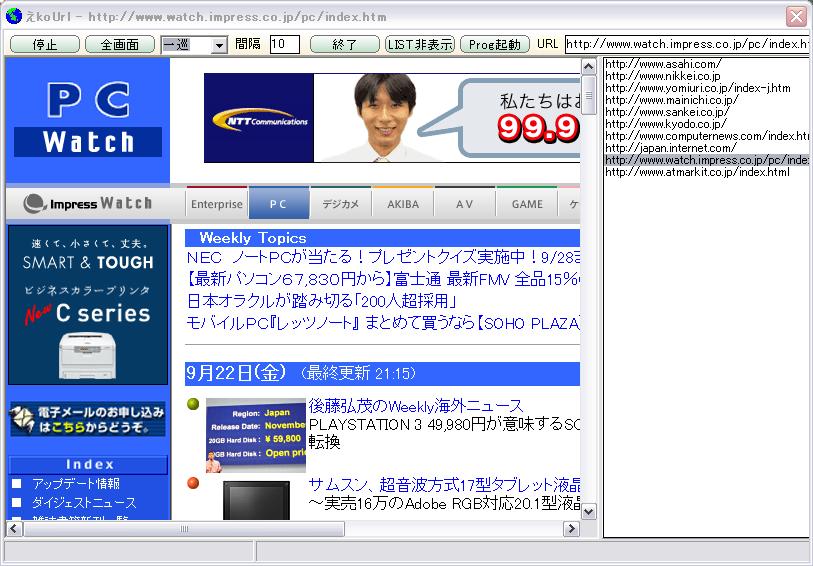The height and width of the screenshot is (566, 813).
Task: Open the 富士通 最新FMV link
Action: coord(383,279)
